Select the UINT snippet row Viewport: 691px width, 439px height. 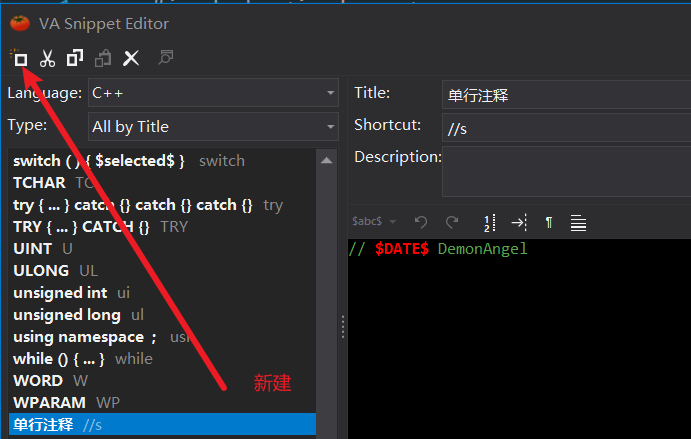(162, 249)
